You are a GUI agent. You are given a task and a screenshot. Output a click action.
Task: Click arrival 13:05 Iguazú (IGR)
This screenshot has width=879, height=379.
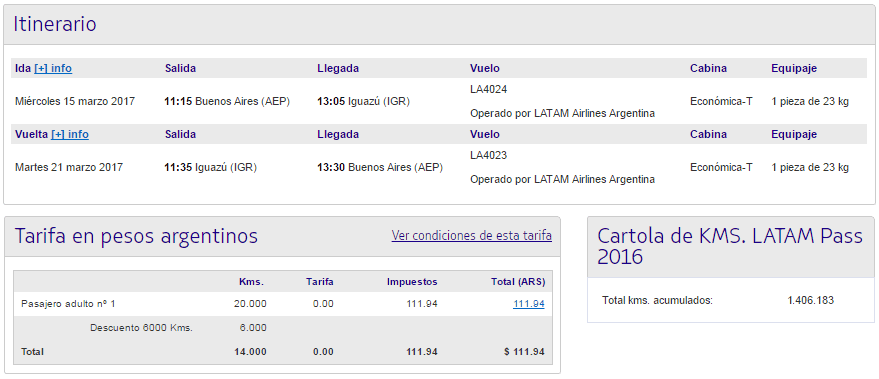coord(363,102)
